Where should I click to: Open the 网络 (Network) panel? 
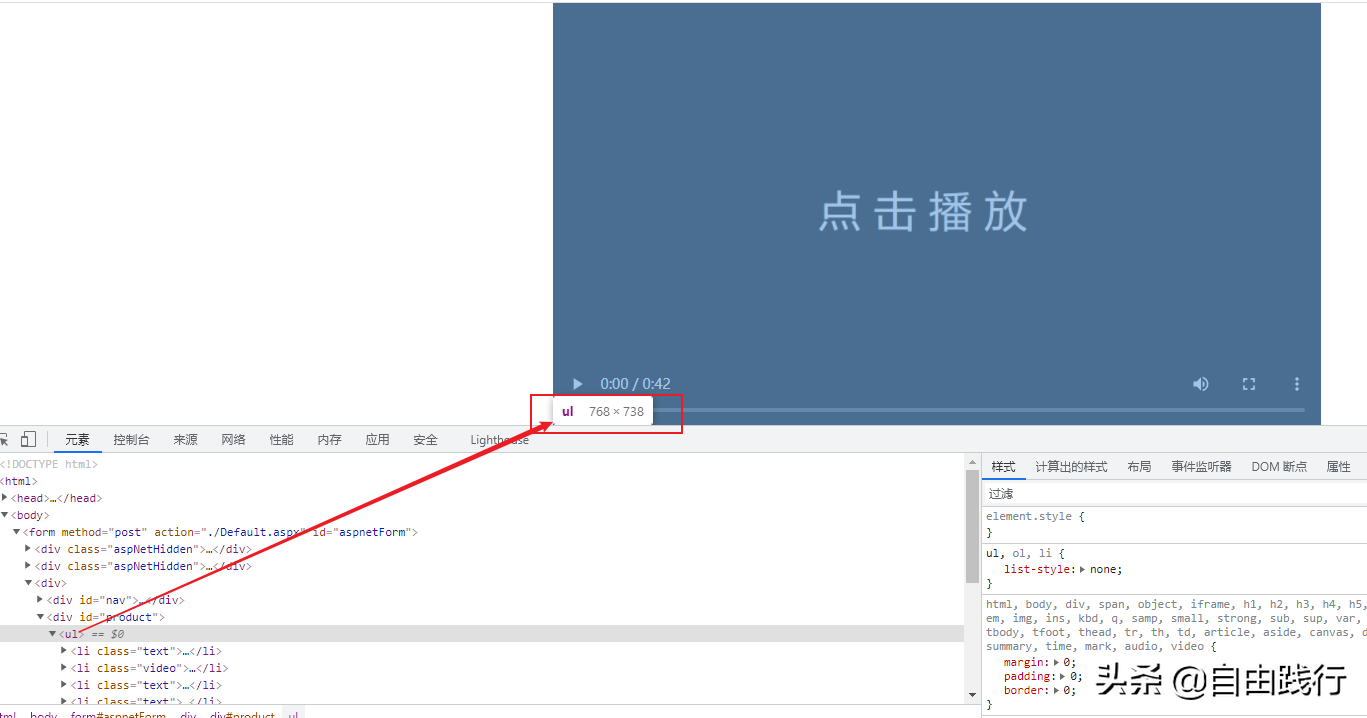[233, 438]
